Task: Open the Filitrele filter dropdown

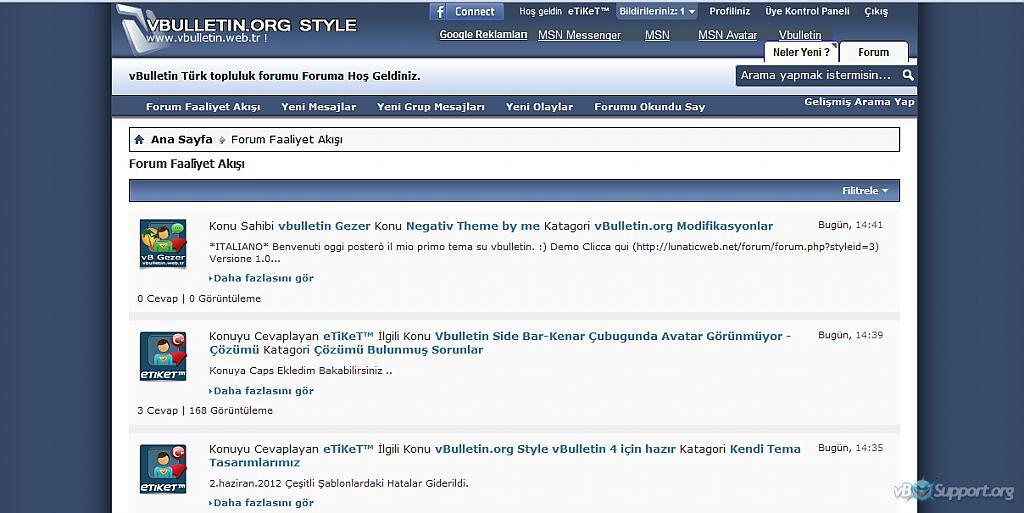Action: 865,191
